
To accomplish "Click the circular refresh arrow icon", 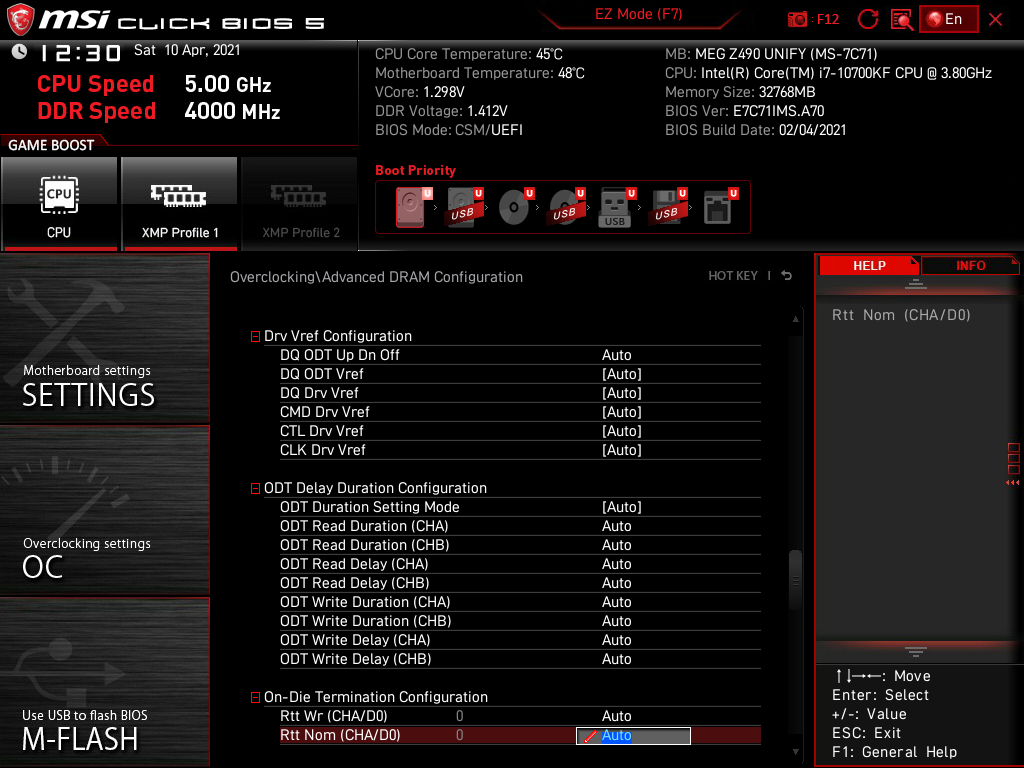I will 868,19.
